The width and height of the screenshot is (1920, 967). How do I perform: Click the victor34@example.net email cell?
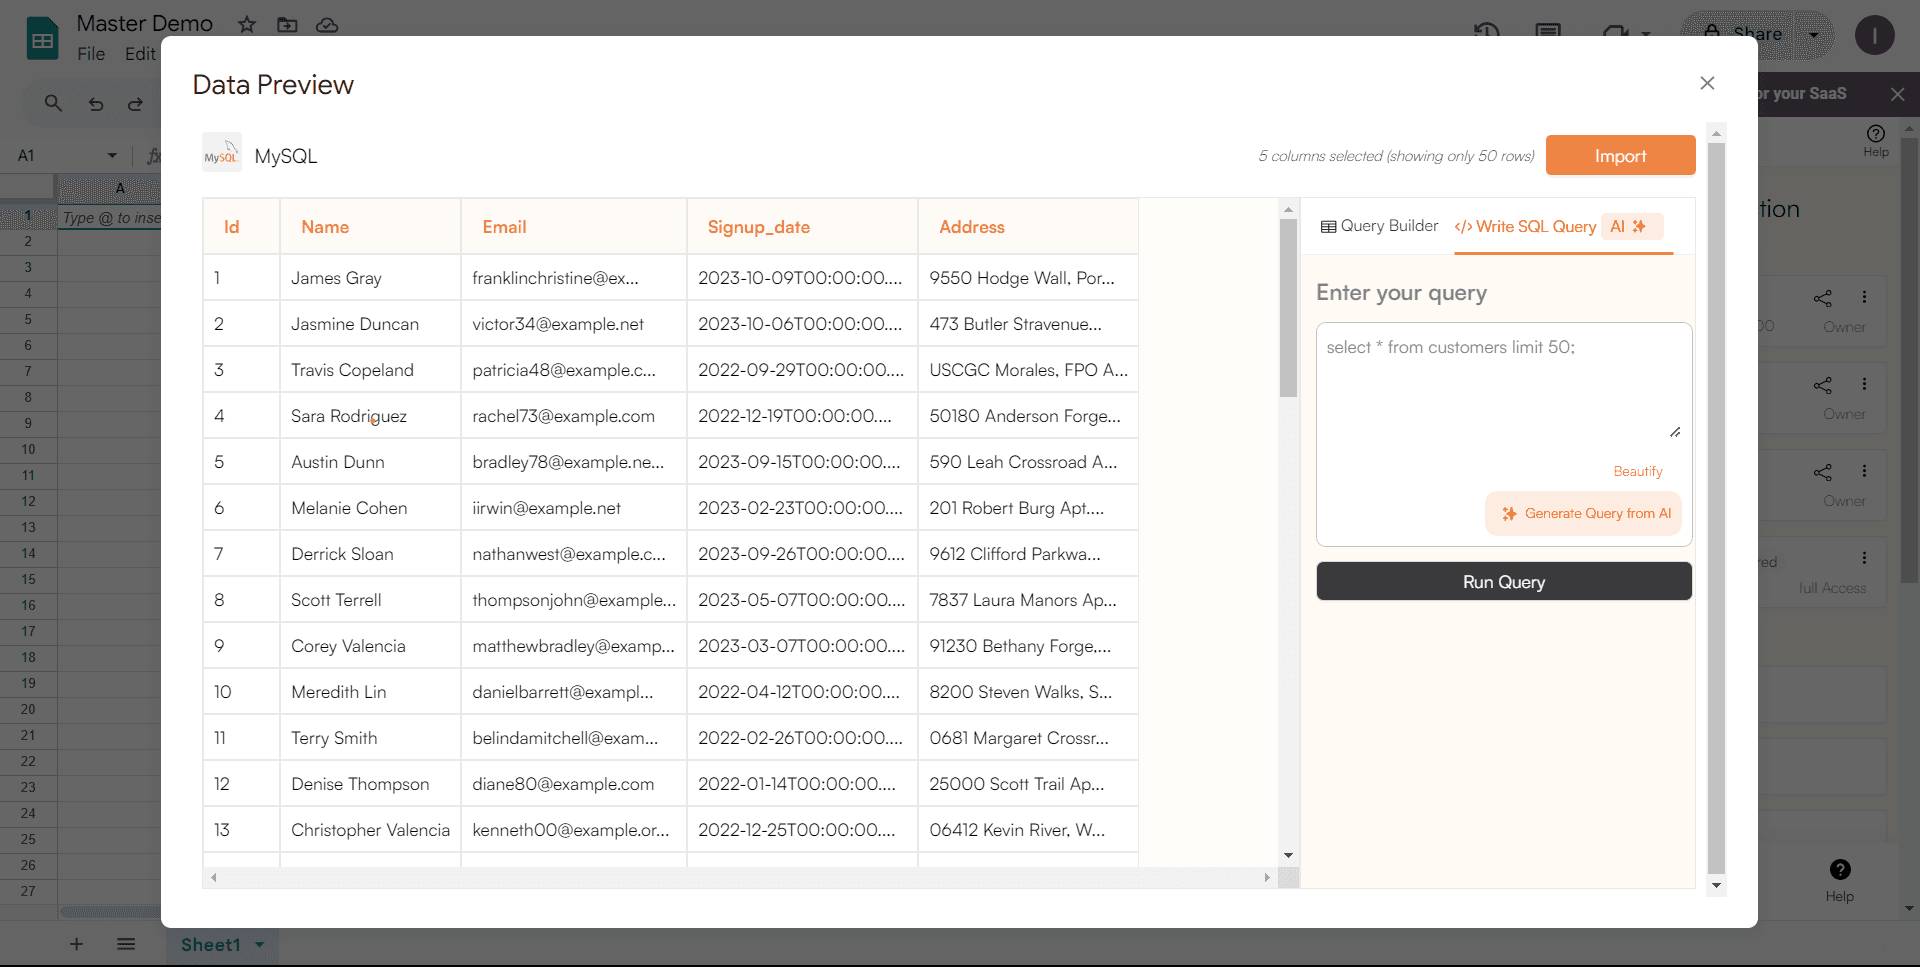pos(574,324)
